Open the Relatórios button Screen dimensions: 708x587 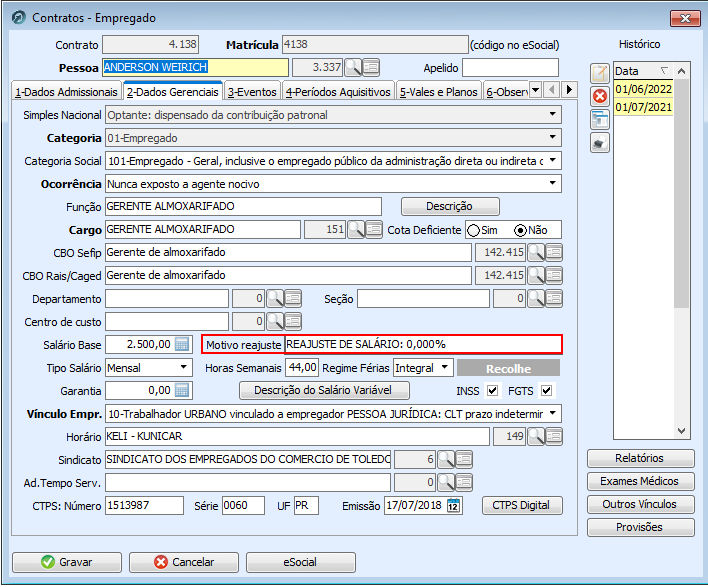tap(640, 458)
